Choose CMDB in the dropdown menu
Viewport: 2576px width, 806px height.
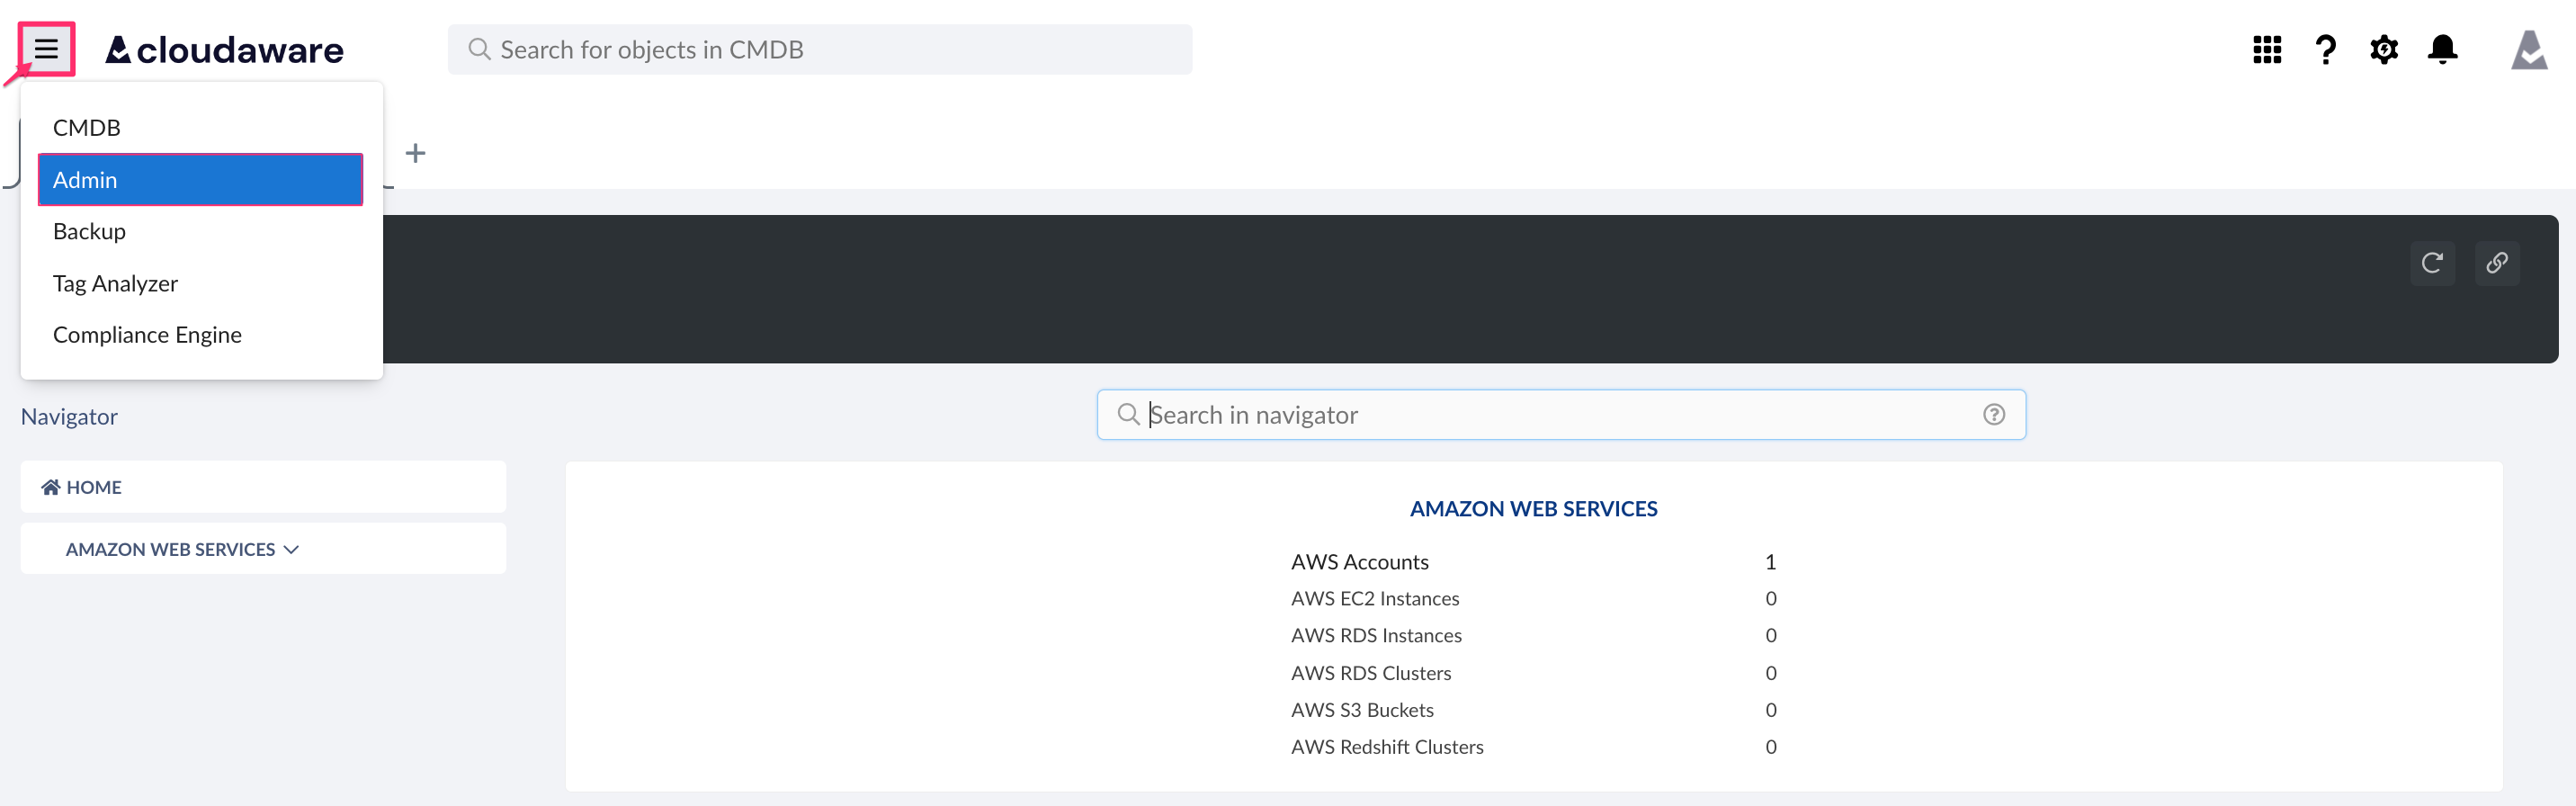(x=87, y=128)
